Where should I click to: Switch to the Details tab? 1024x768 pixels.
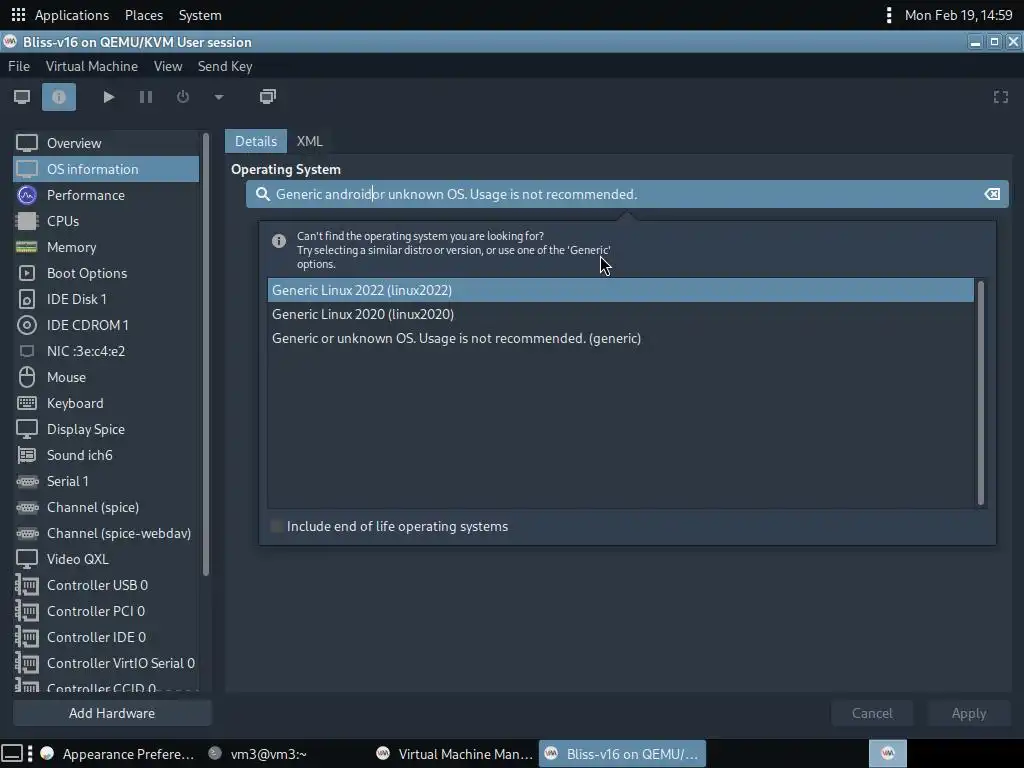pyautogui.click(x=256, y=141)
